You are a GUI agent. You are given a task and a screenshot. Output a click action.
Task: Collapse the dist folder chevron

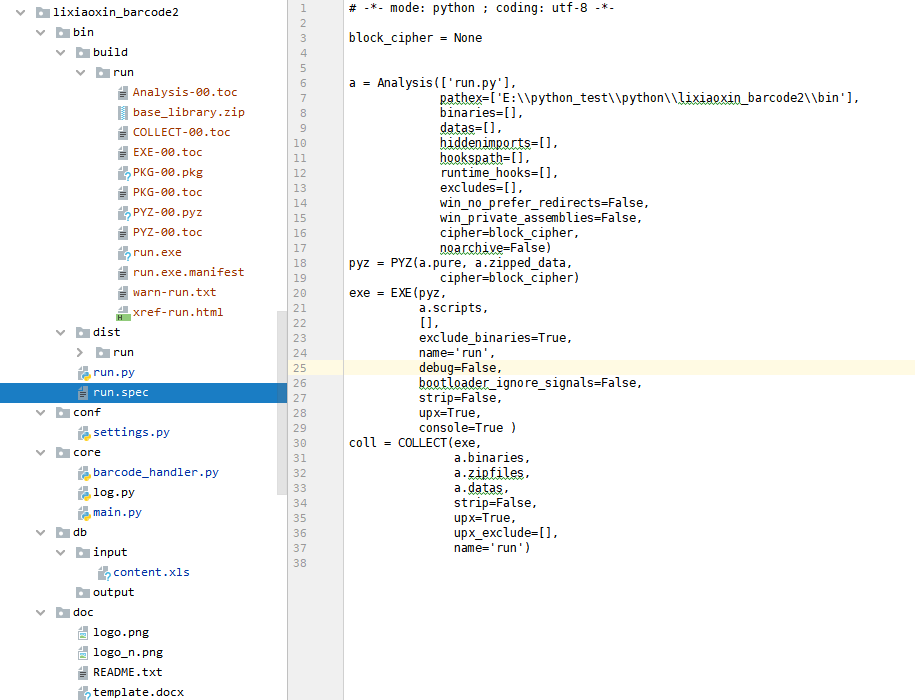61,332
